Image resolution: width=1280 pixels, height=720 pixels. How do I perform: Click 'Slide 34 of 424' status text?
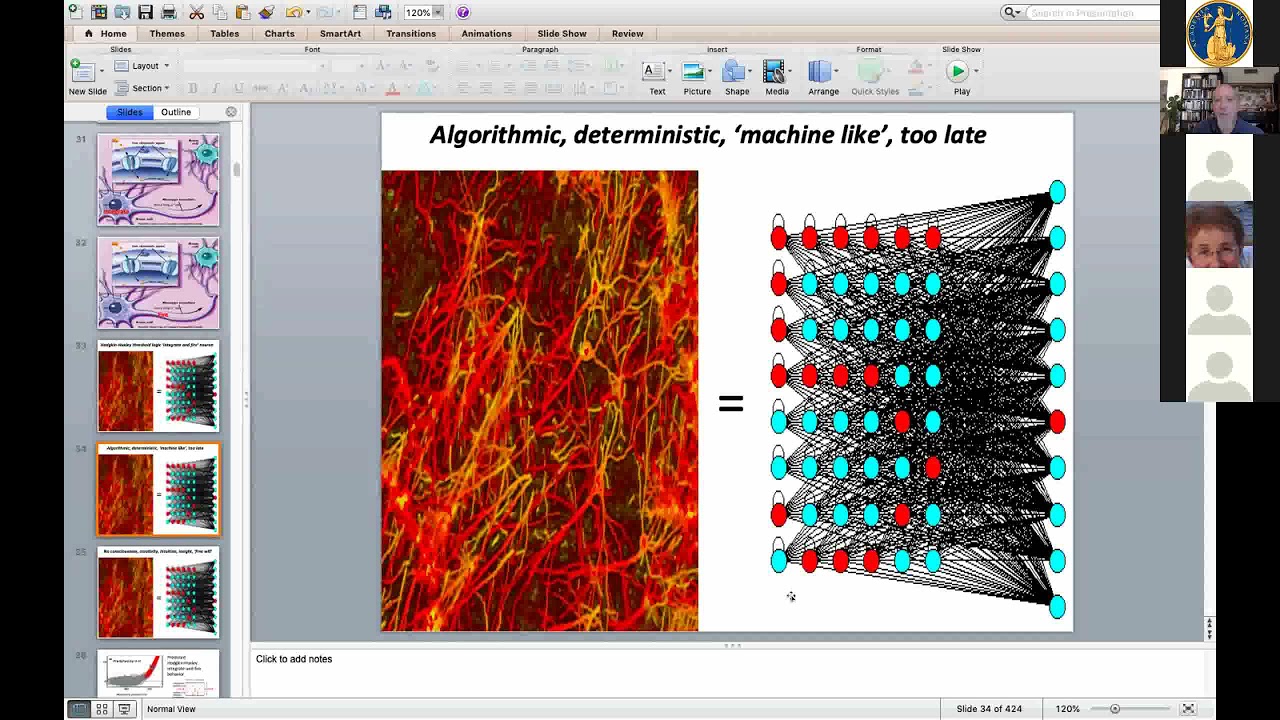point(989,709)
